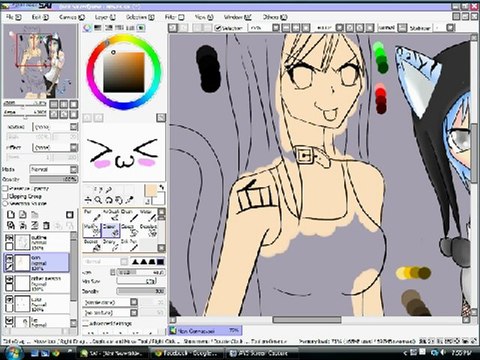Open the File menu
The image size is (480, 360).
(x=13, y=17)
